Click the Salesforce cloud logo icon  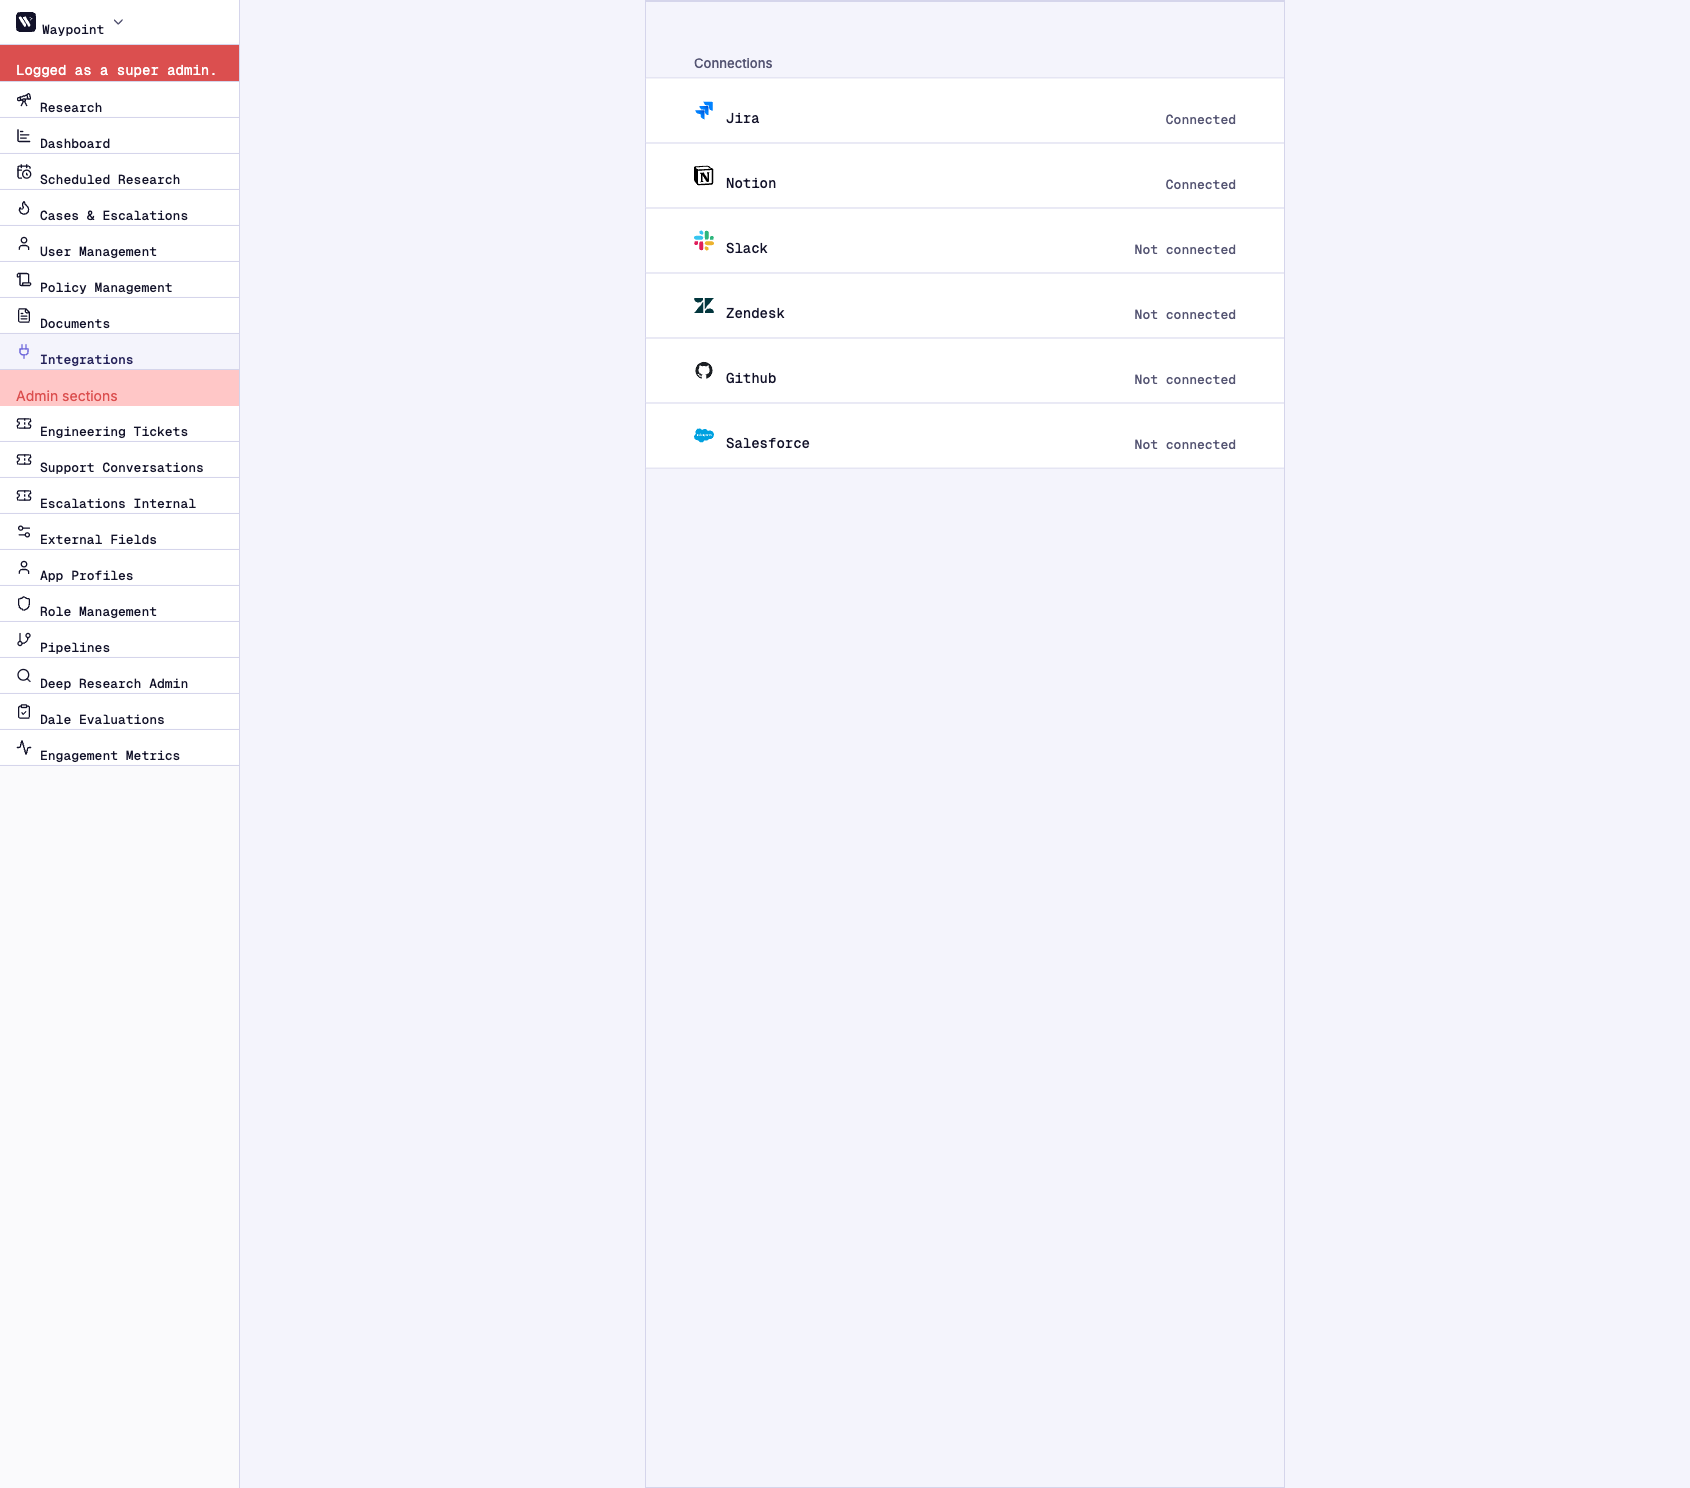click(704, 435)
